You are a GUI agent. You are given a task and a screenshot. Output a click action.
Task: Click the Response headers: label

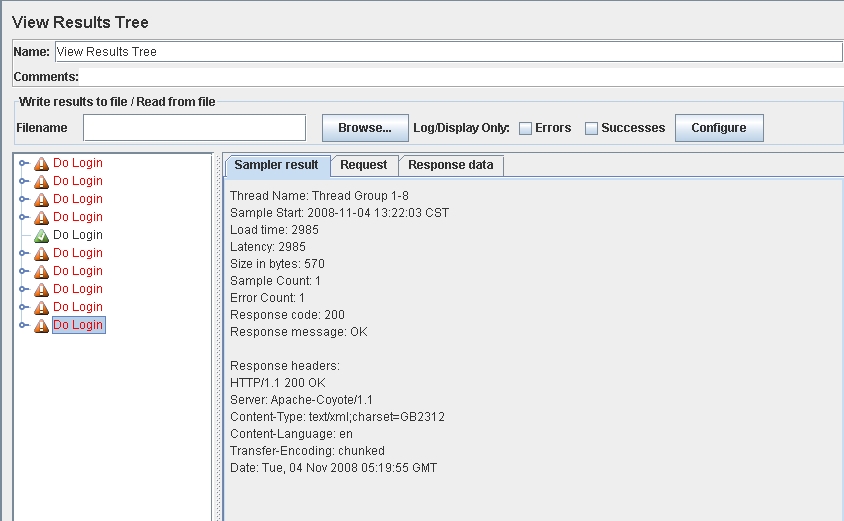285,366
